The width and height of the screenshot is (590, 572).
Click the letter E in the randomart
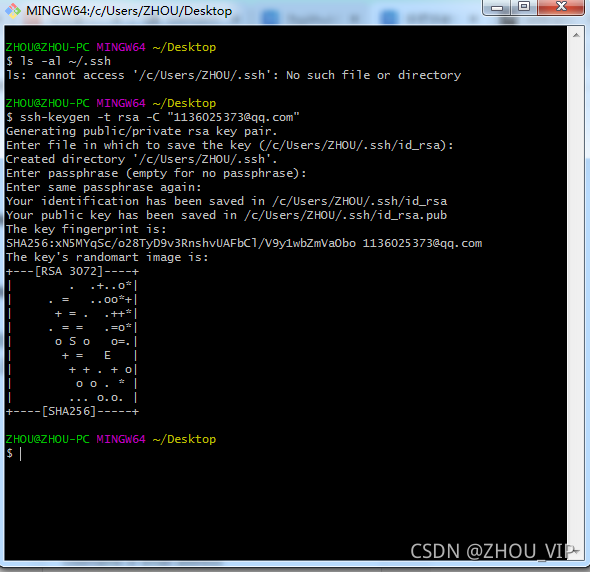click(108, 355)
